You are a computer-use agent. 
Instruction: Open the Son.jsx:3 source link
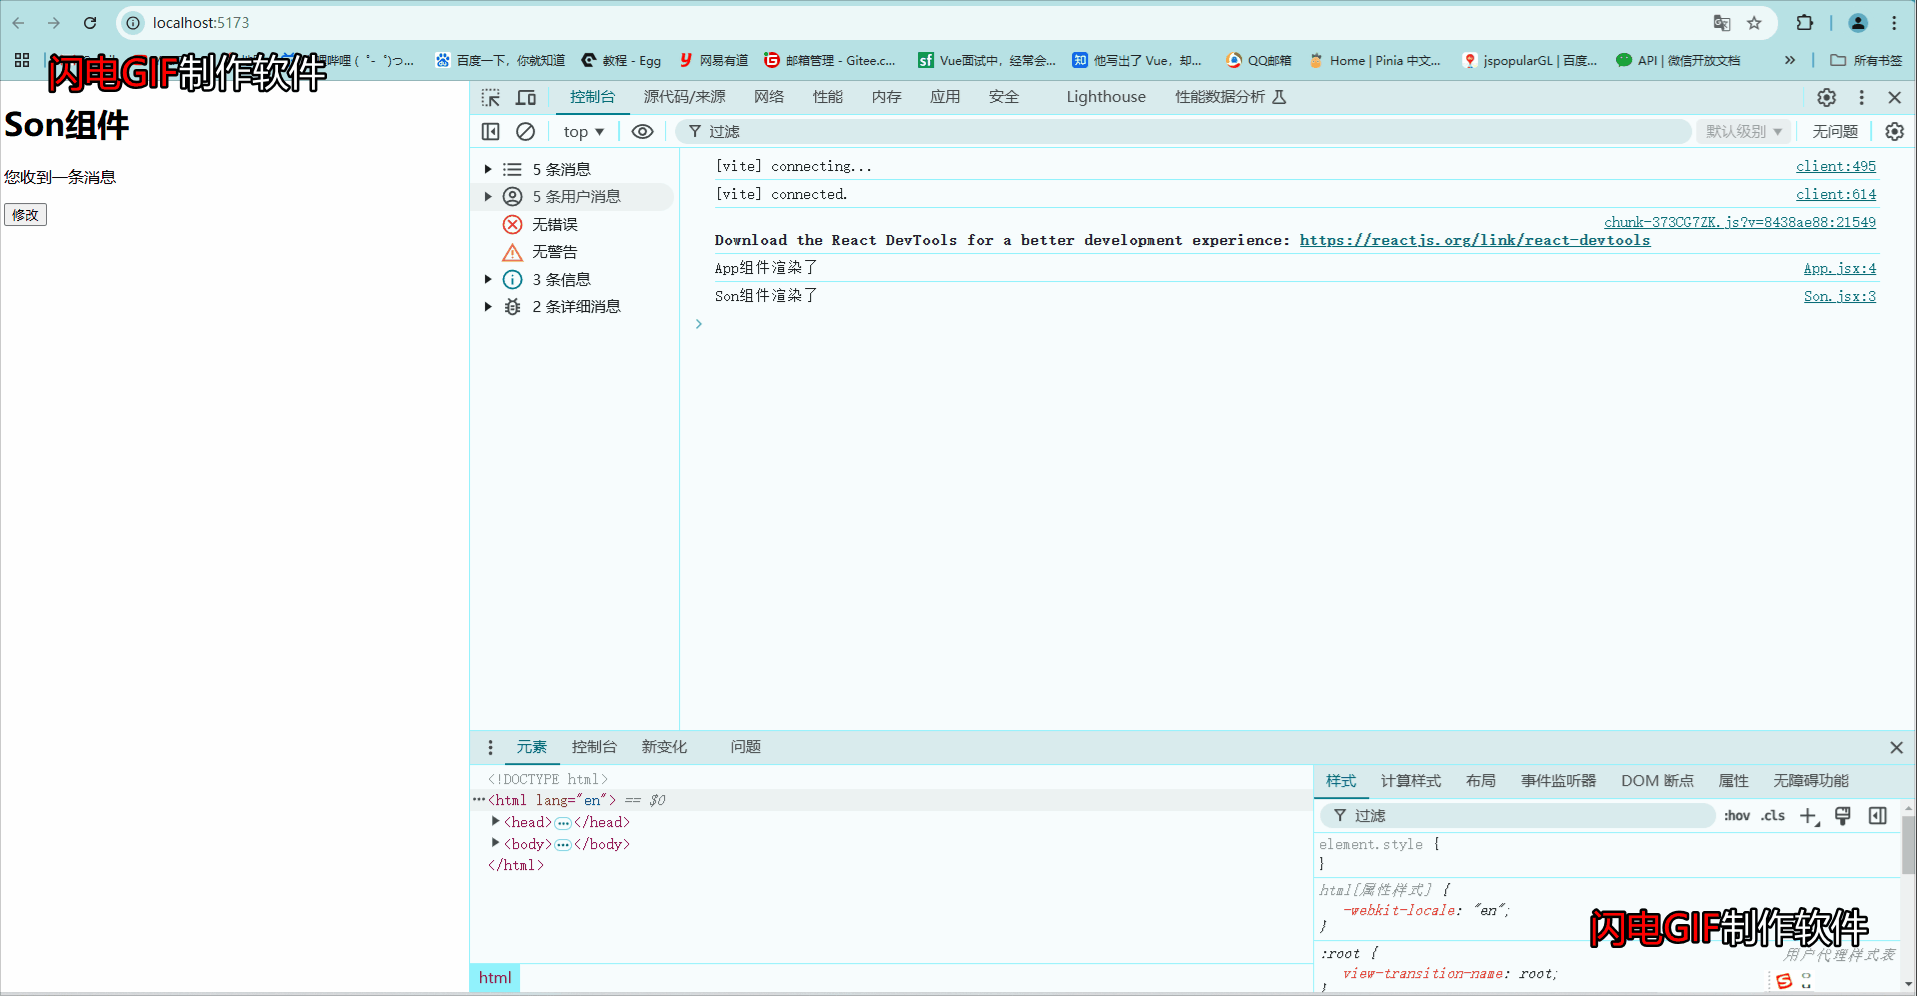pyautogui.click(x=1839, y=296)
